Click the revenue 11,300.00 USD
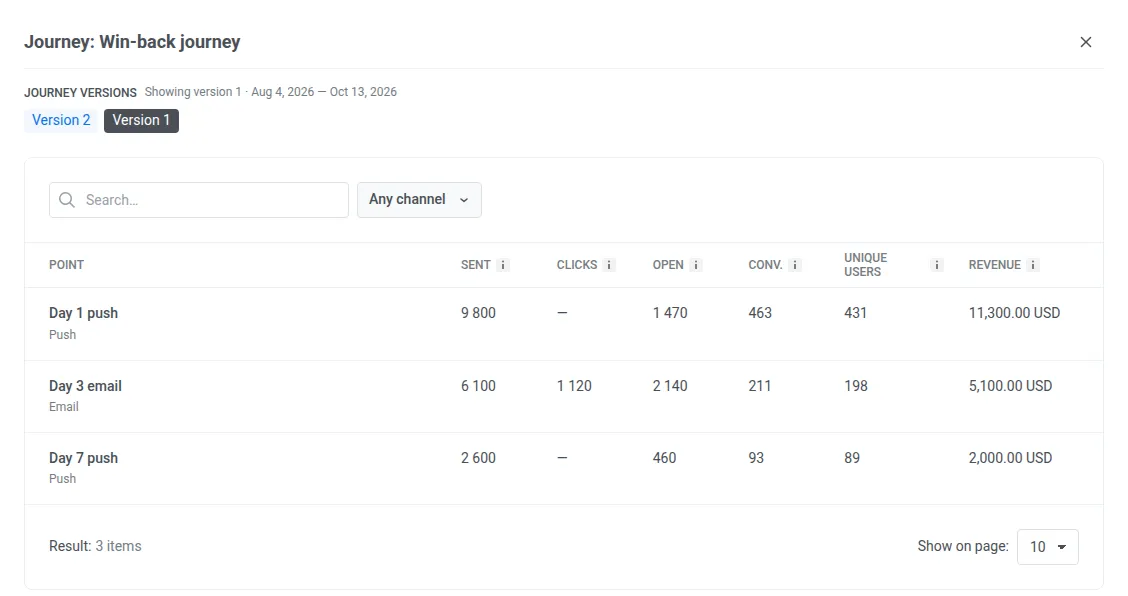The image size is (1128, 596). click(1014, 313)
